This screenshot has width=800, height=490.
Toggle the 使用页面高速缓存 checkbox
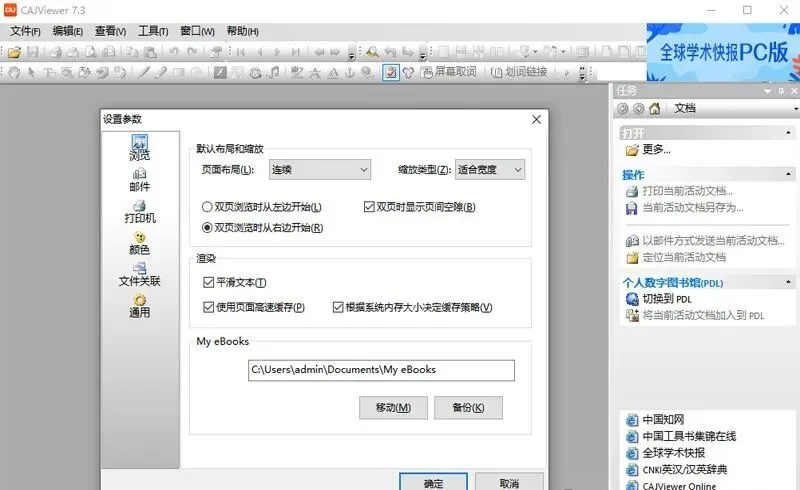click(x=254, y=307)
